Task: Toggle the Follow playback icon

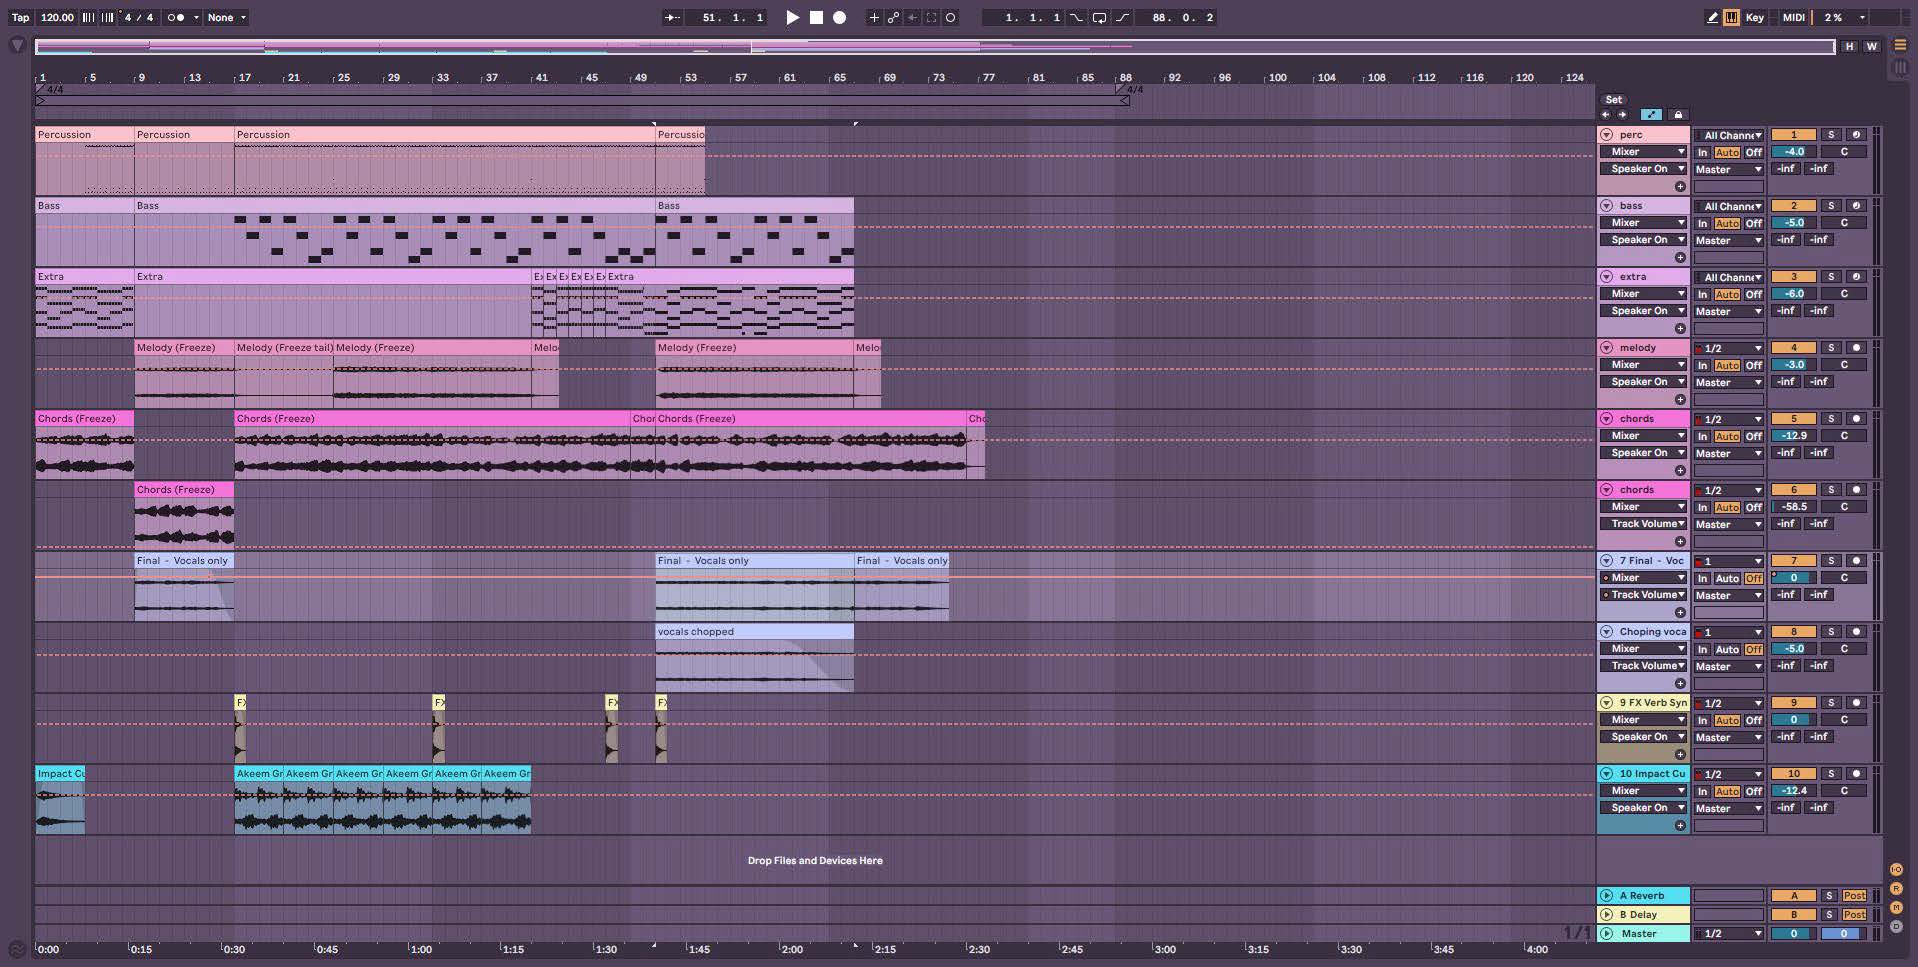Action: (x=672, y=17)
